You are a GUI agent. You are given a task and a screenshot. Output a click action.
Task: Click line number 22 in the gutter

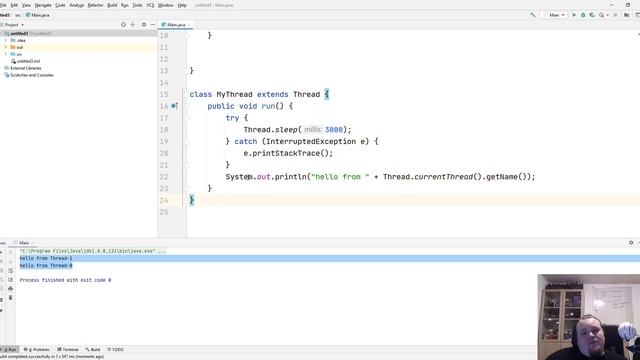164,177
